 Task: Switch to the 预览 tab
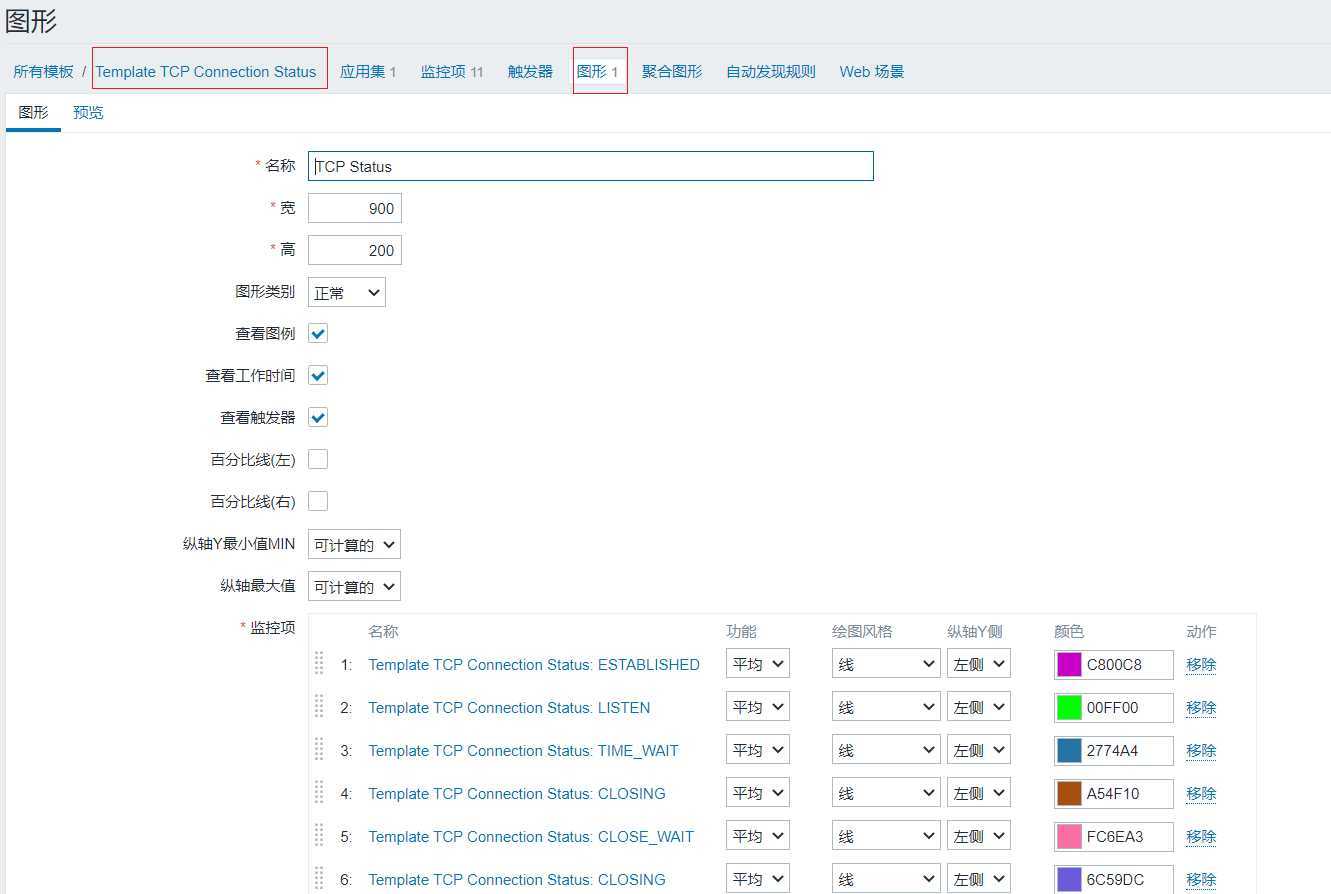point(88,113)
